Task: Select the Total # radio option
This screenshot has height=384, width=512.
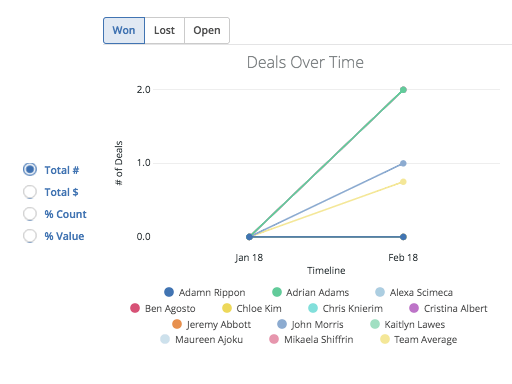Action: click(x=30, y=170)
